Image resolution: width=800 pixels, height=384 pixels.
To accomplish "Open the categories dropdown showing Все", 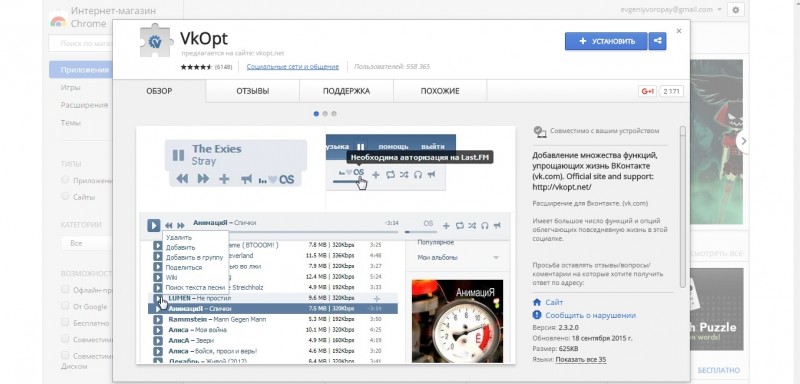I will (x=87, y=243).
